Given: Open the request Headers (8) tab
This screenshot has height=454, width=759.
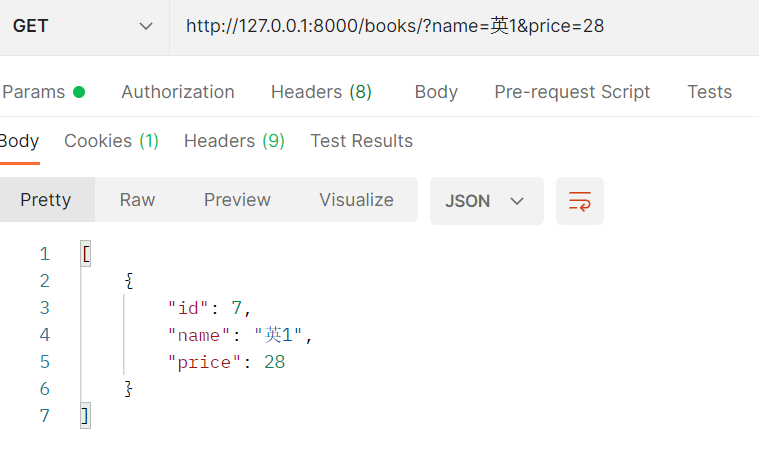Looking at the screenshot, I should tap(321, 92).
